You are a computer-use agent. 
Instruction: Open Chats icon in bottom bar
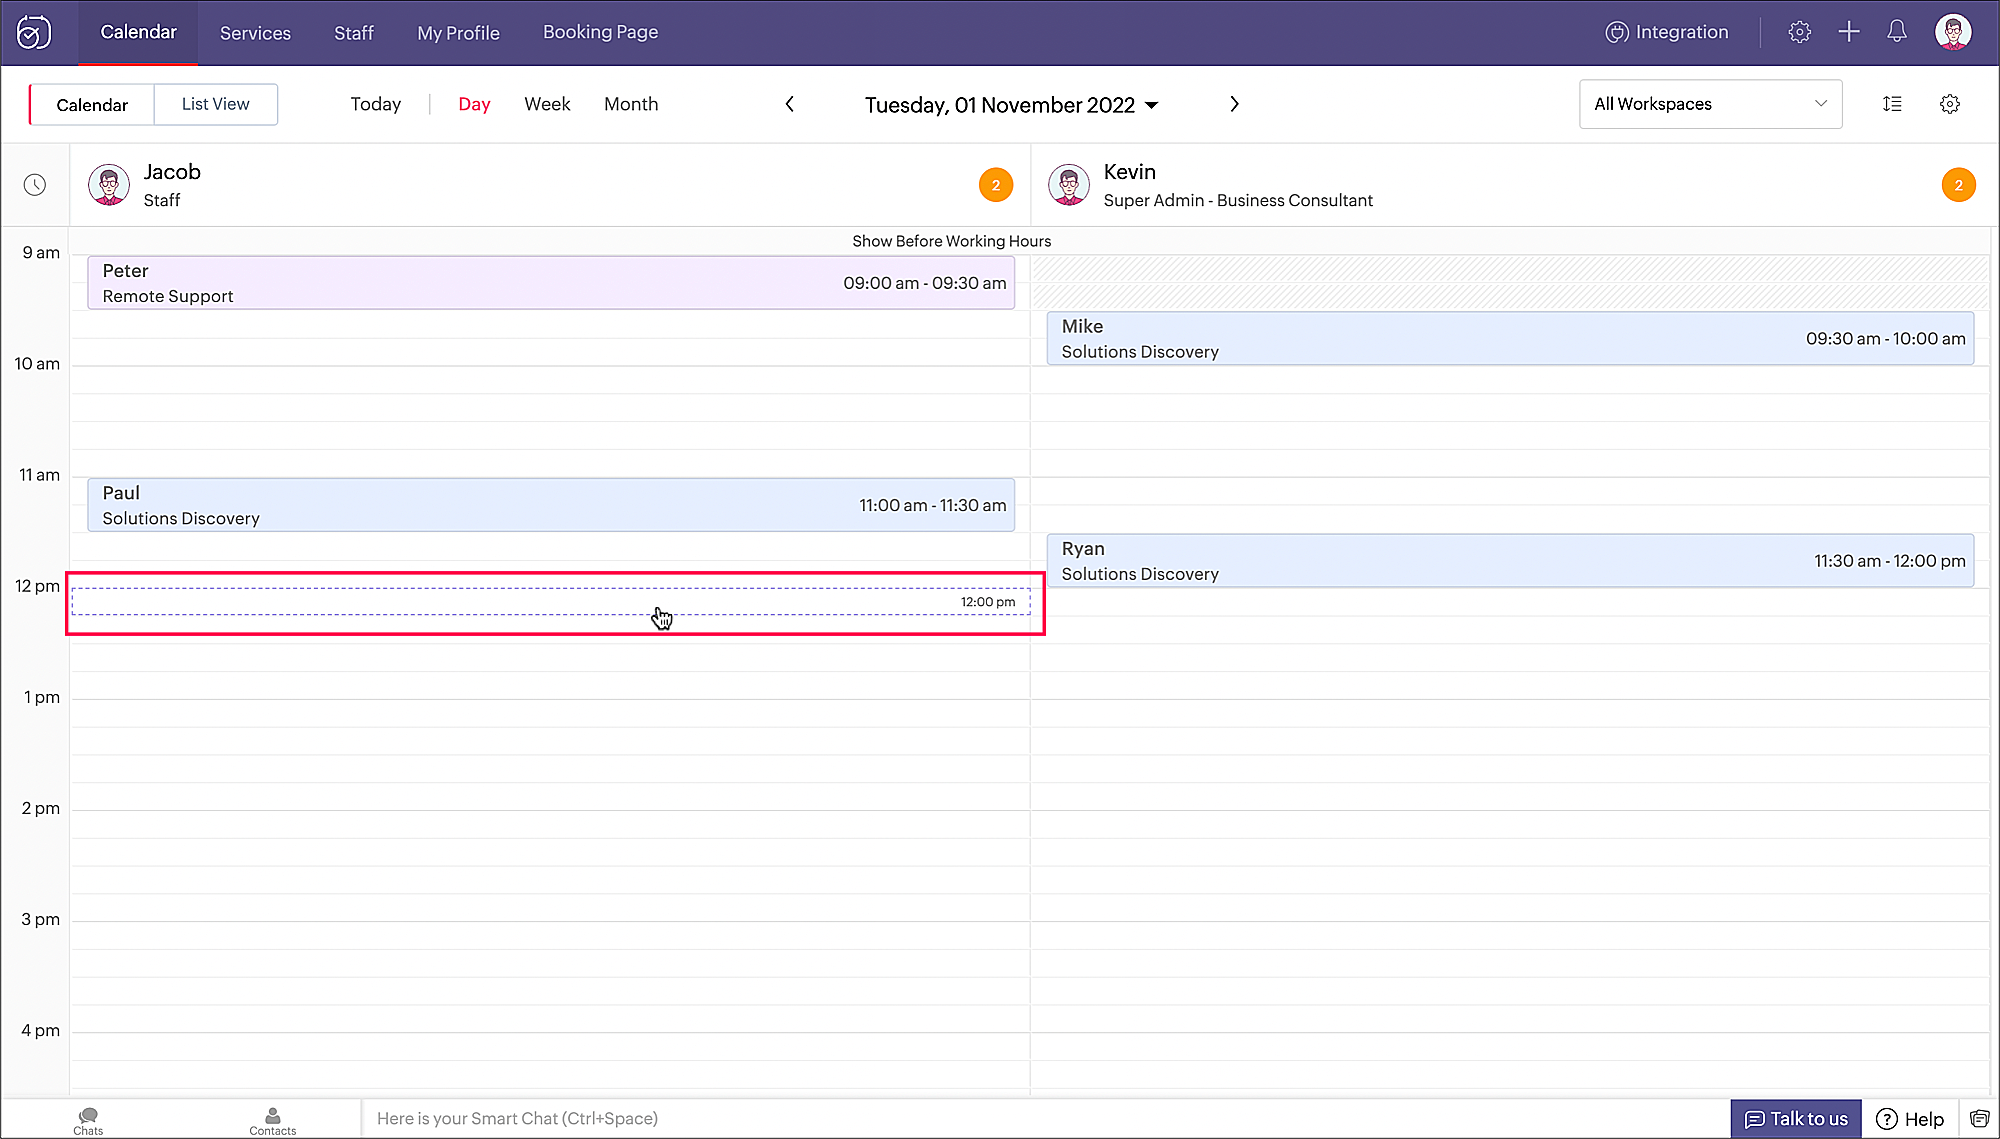tap(88, 1120)
